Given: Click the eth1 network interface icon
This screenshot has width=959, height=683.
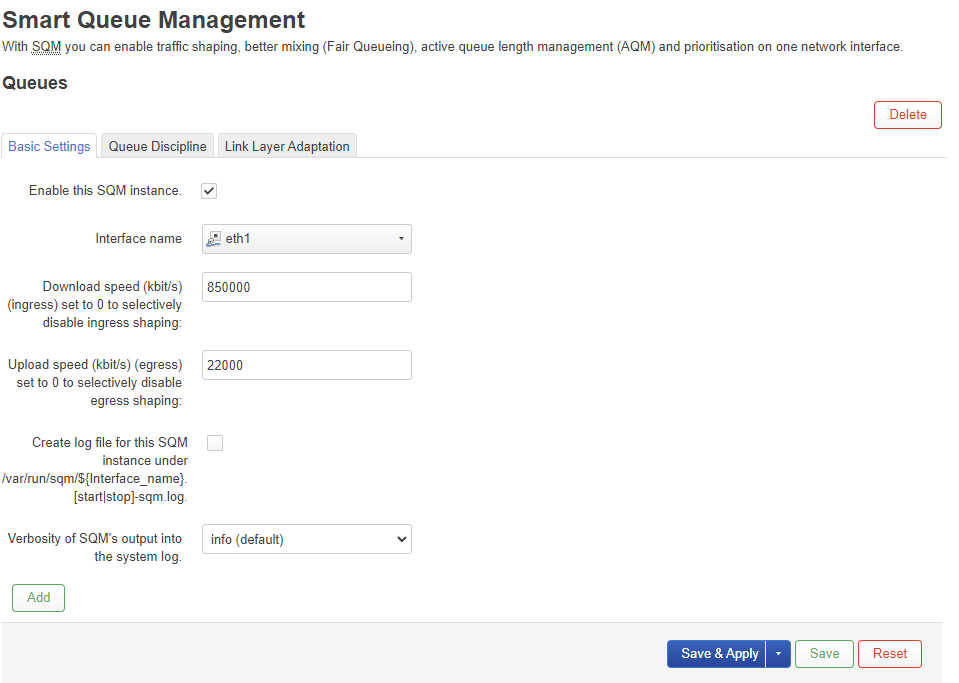Looking at the screenshot, I should (x=214, y=239).
